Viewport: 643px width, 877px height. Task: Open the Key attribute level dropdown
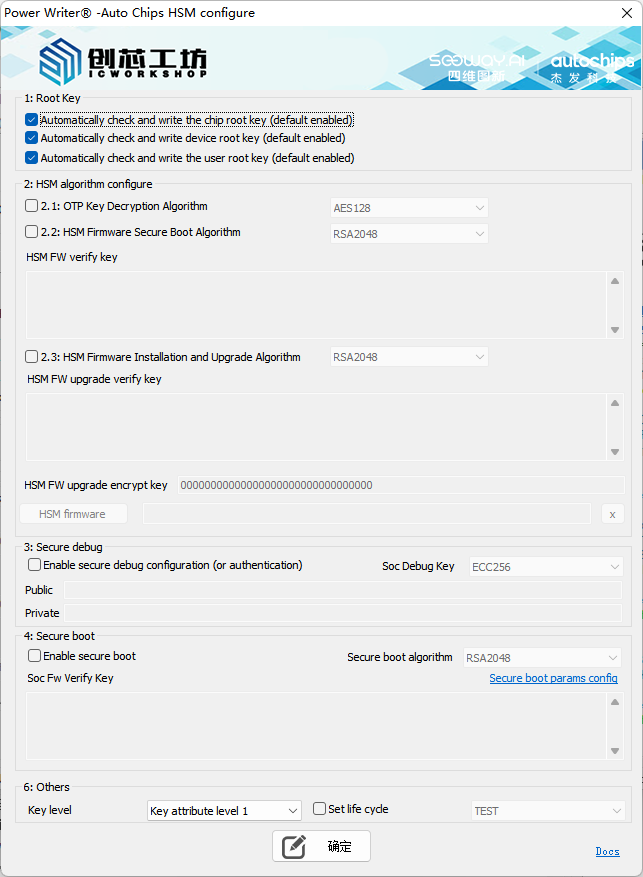(223, 810)
